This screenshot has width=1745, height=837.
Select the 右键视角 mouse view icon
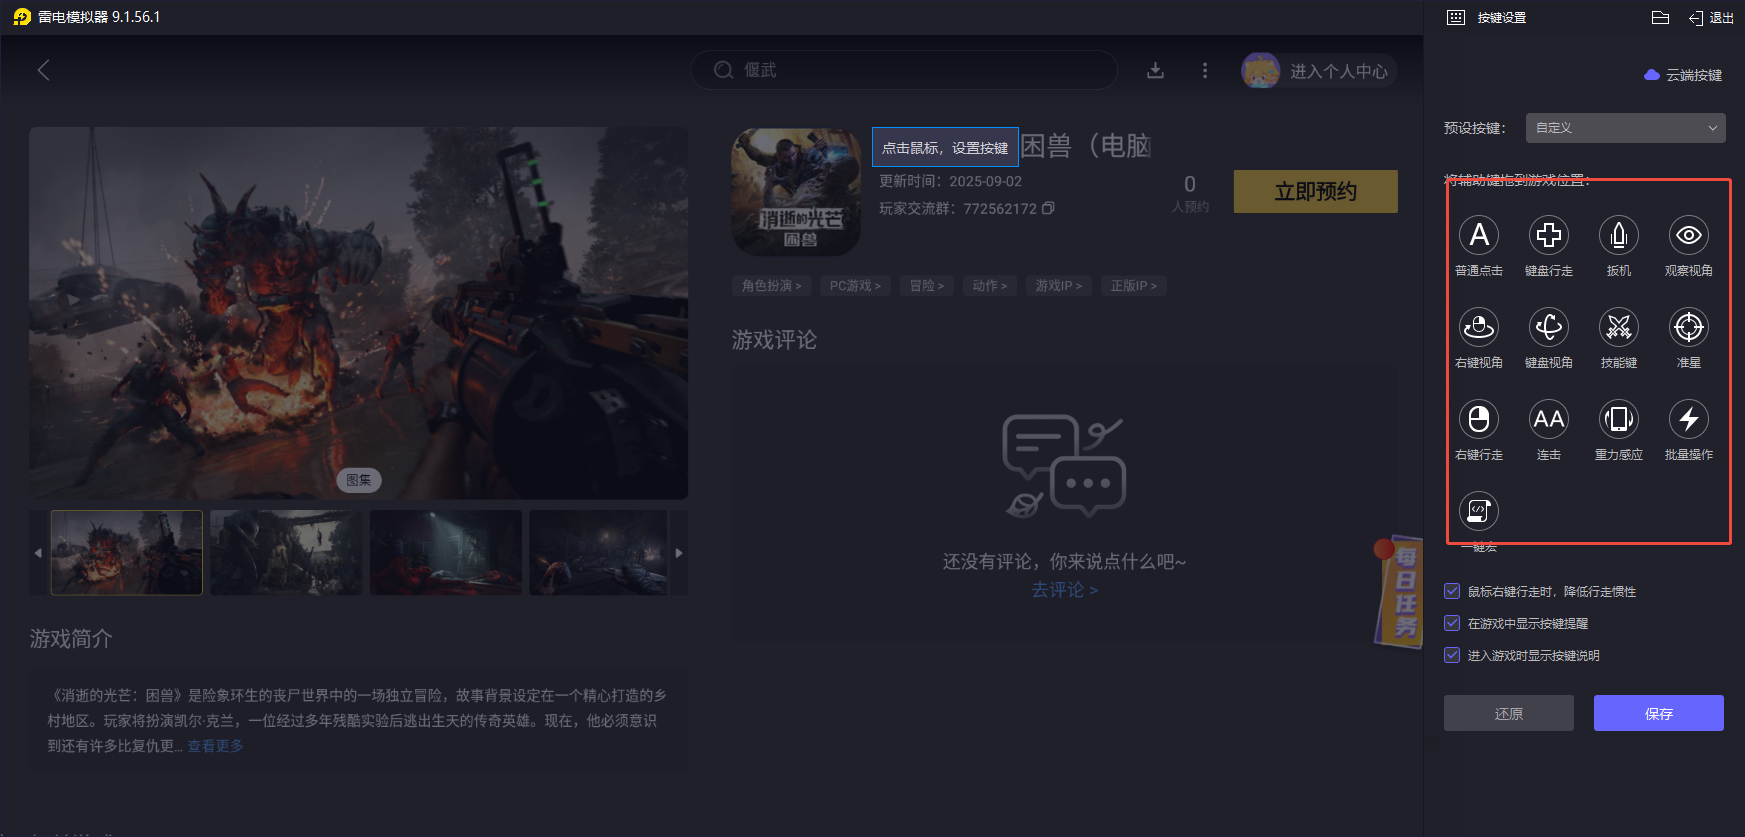coord(1479,327)
